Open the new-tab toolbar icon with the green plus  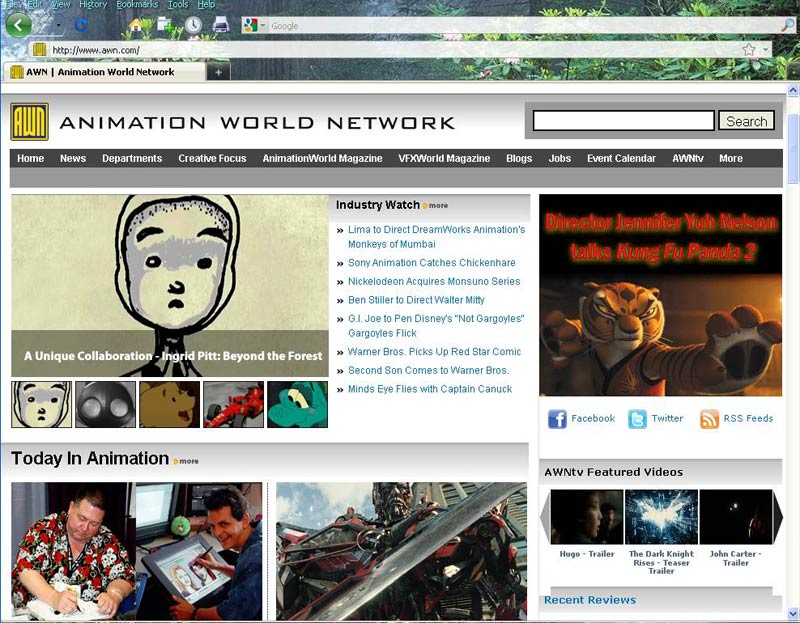(165, 24)
